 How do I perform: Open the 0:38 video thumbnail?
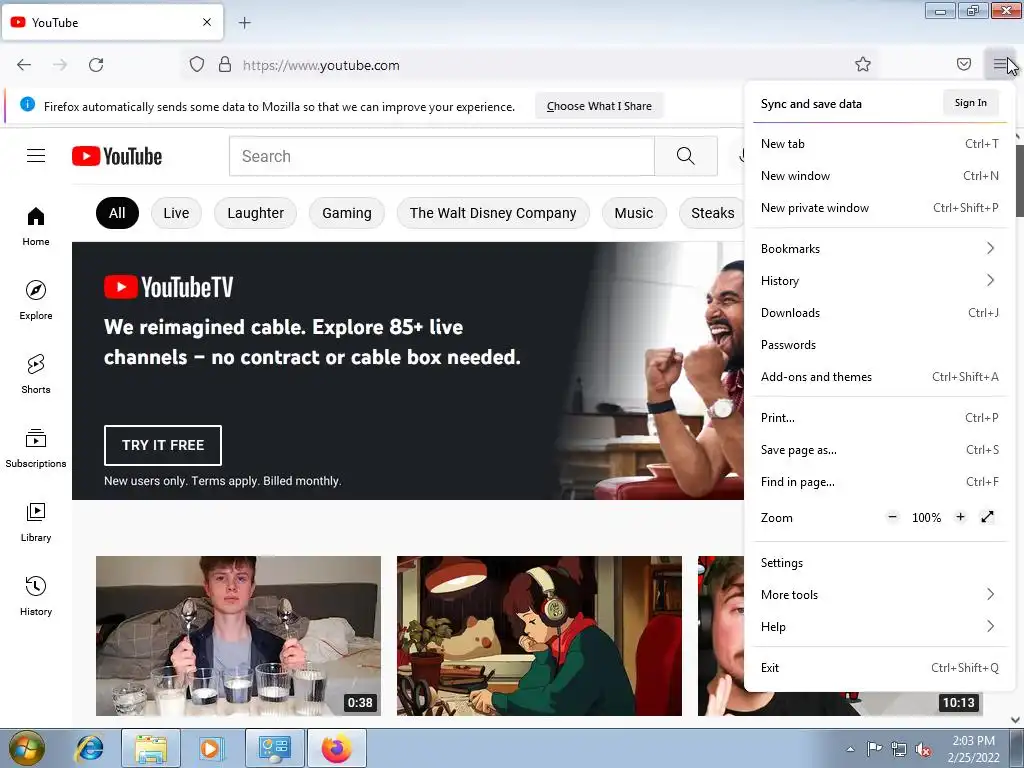pos(238,636)
